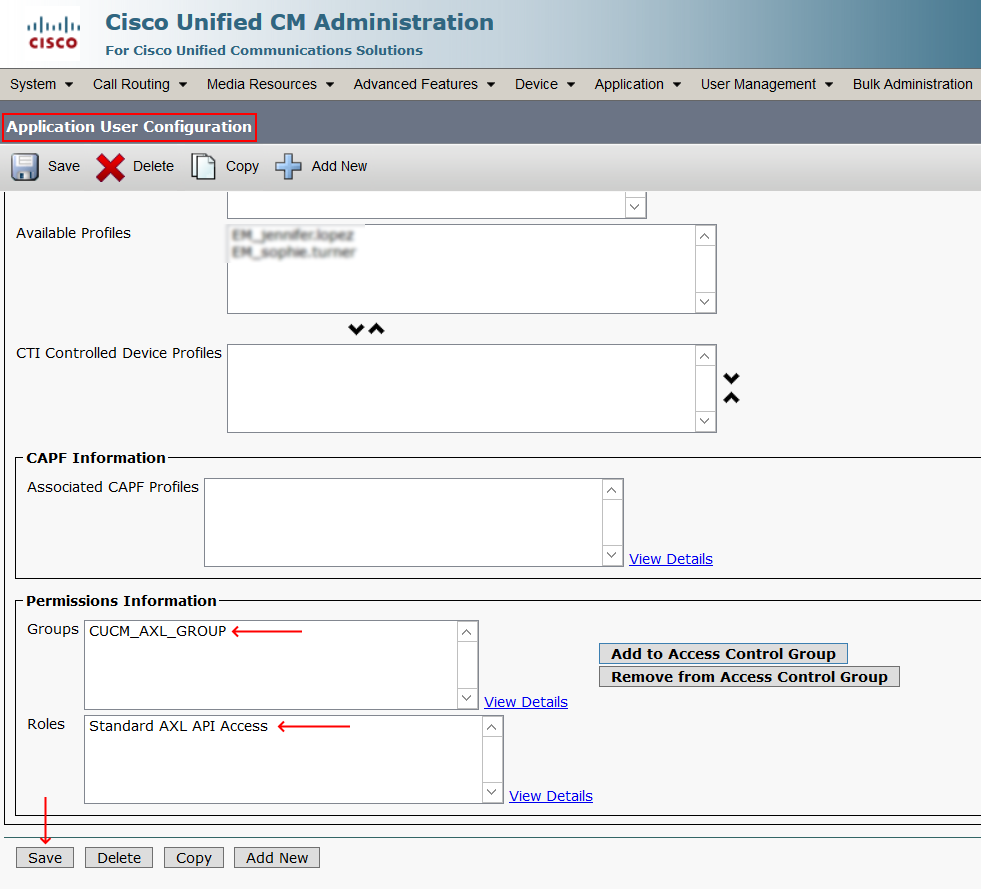The width and height of the screenshot is (981, 889).
Task: Click the Available Profiles list scrollbar down arrow
Action: point(705,302)
